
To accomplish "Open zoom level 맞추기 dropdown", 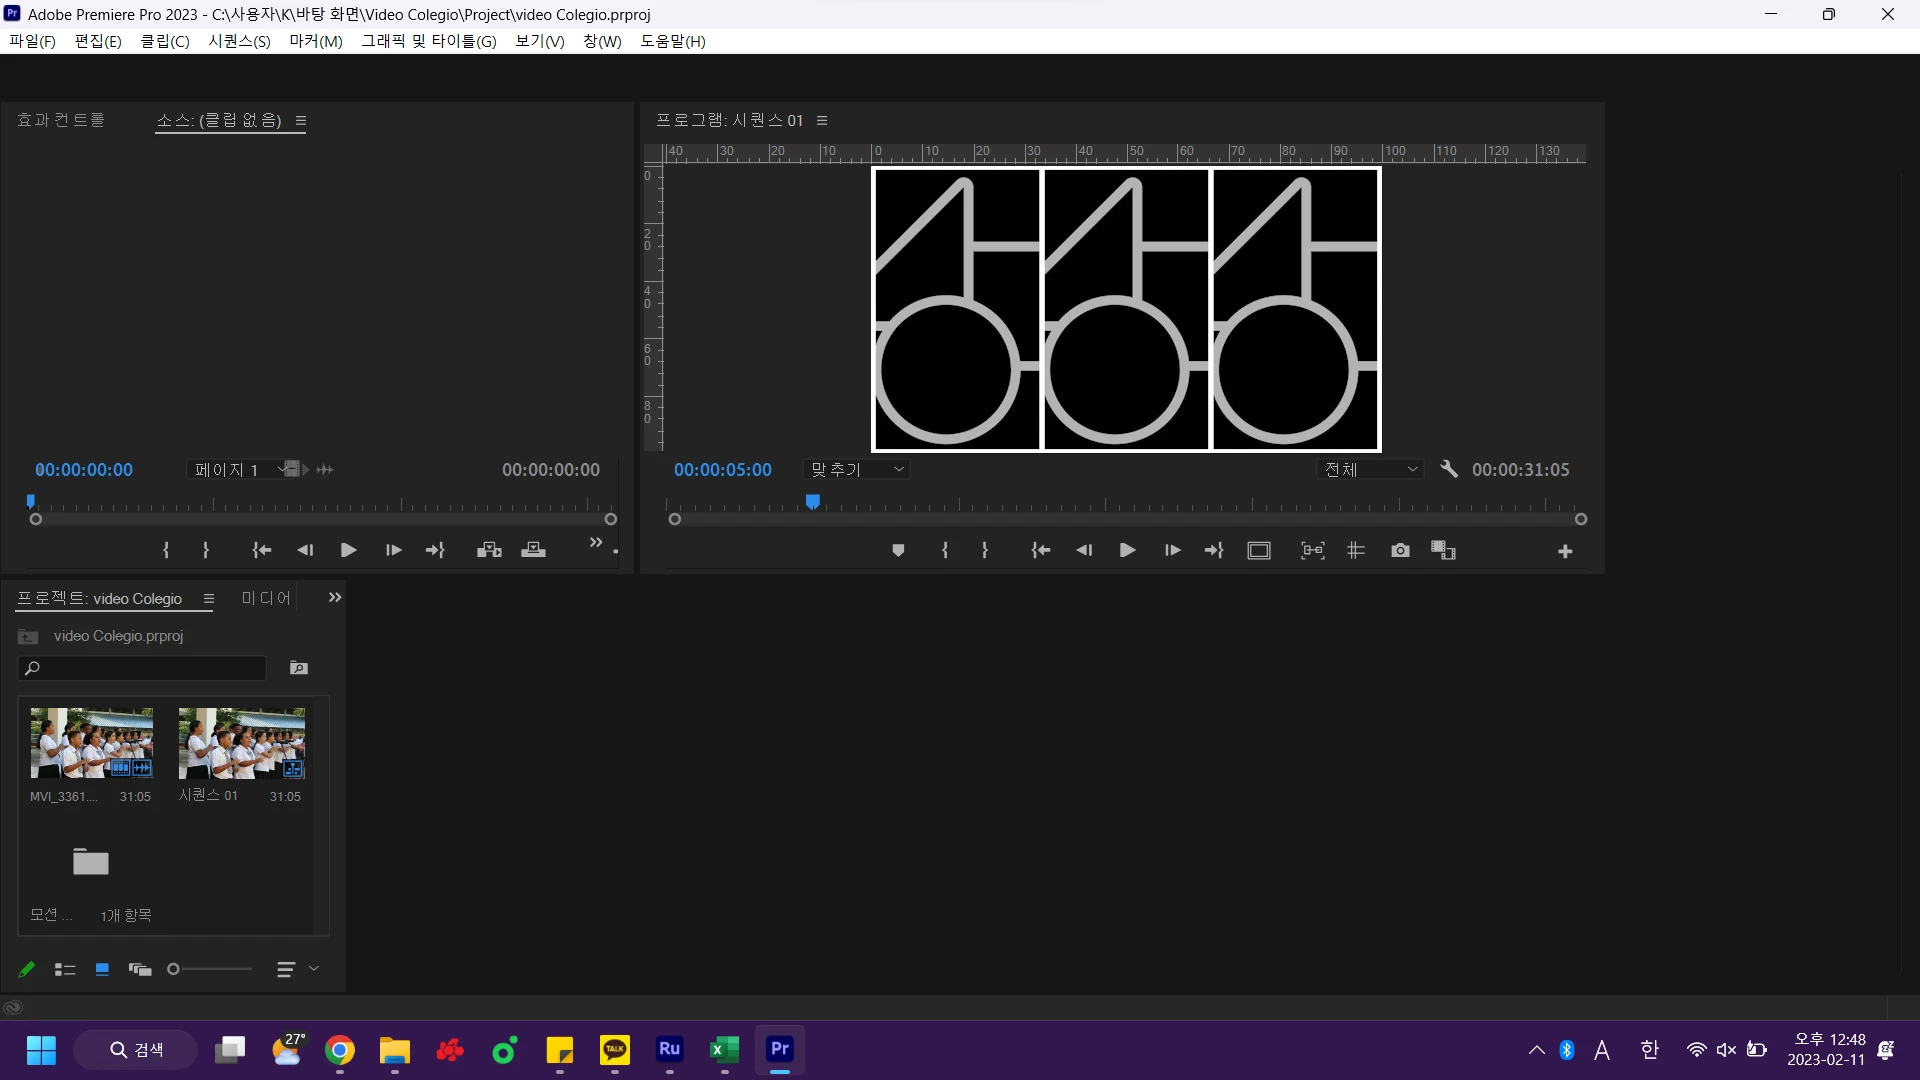I will (858, 469).
